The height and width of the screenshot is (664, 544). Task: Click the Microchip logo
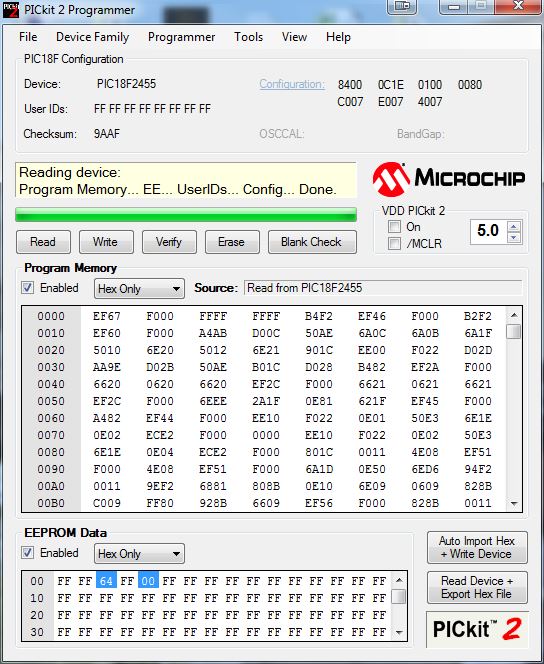pyautogui.click(x=449, y=179)
